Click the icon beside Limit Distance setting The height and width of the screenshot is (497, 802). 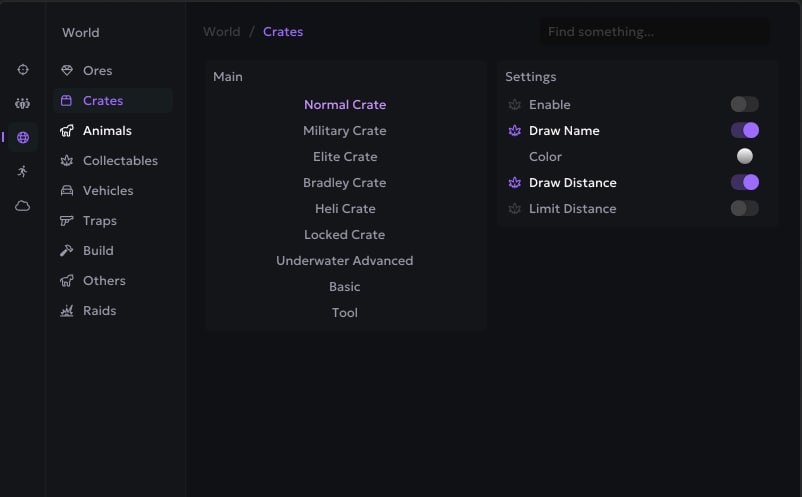click(x=515, y=209)
